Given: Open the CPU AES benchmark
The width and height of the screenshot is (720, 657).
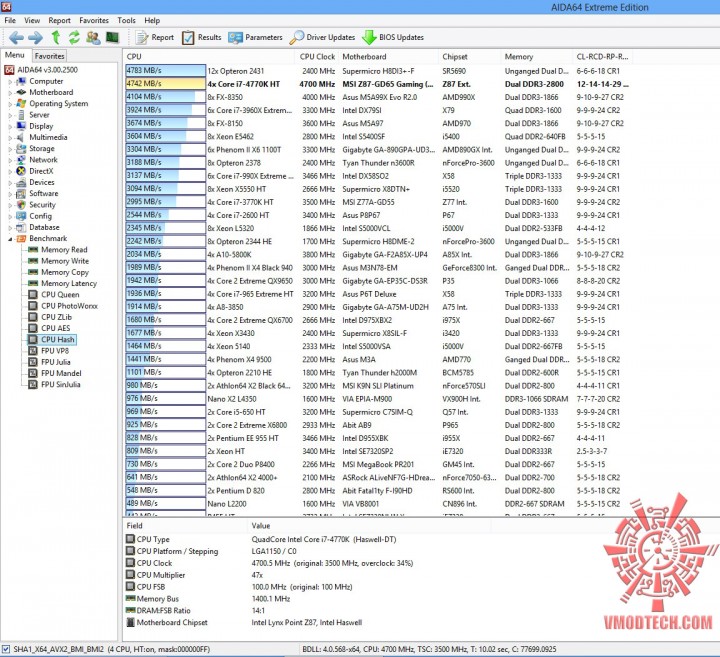Looking at the screenshot, I should point(55,328).
